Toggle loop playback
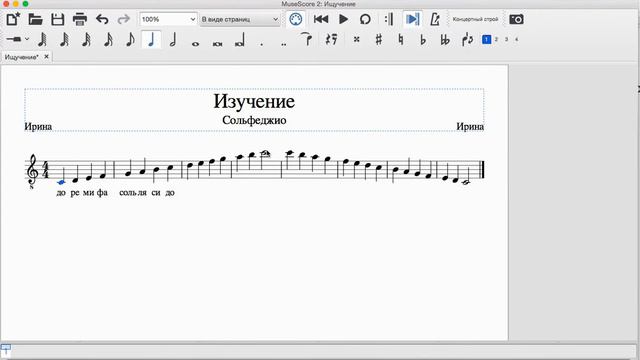The image size is (640, 360). 365,19
